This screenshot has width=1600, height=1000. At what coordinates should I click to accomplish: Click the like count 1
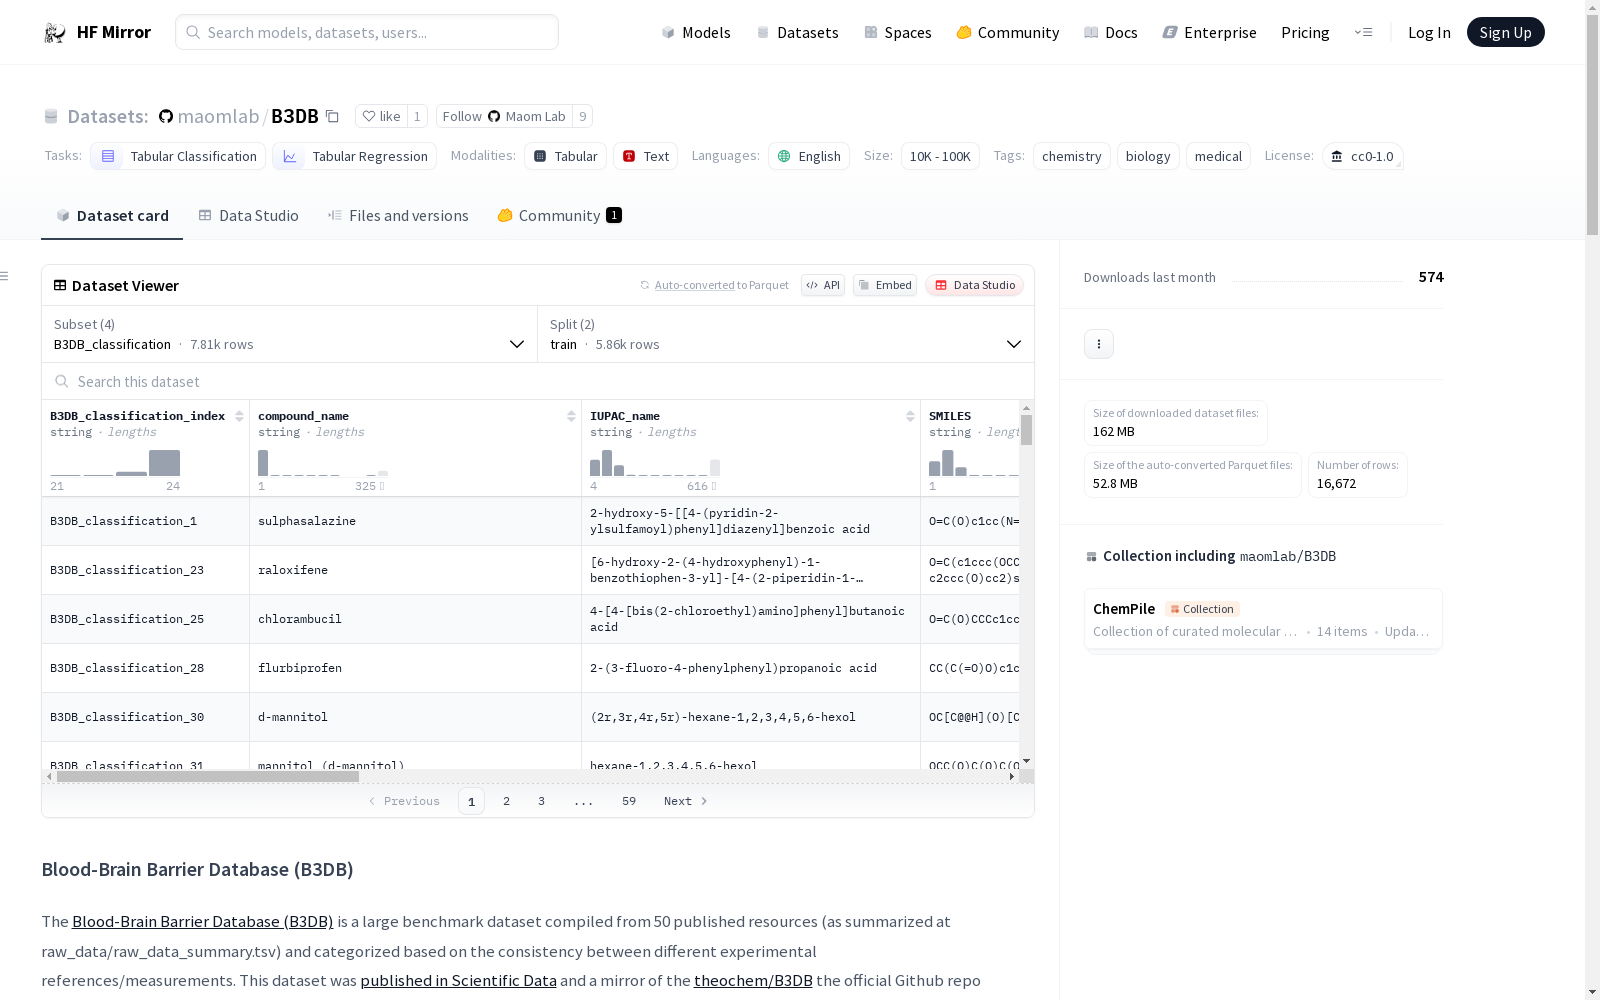[x=417, y=116]
